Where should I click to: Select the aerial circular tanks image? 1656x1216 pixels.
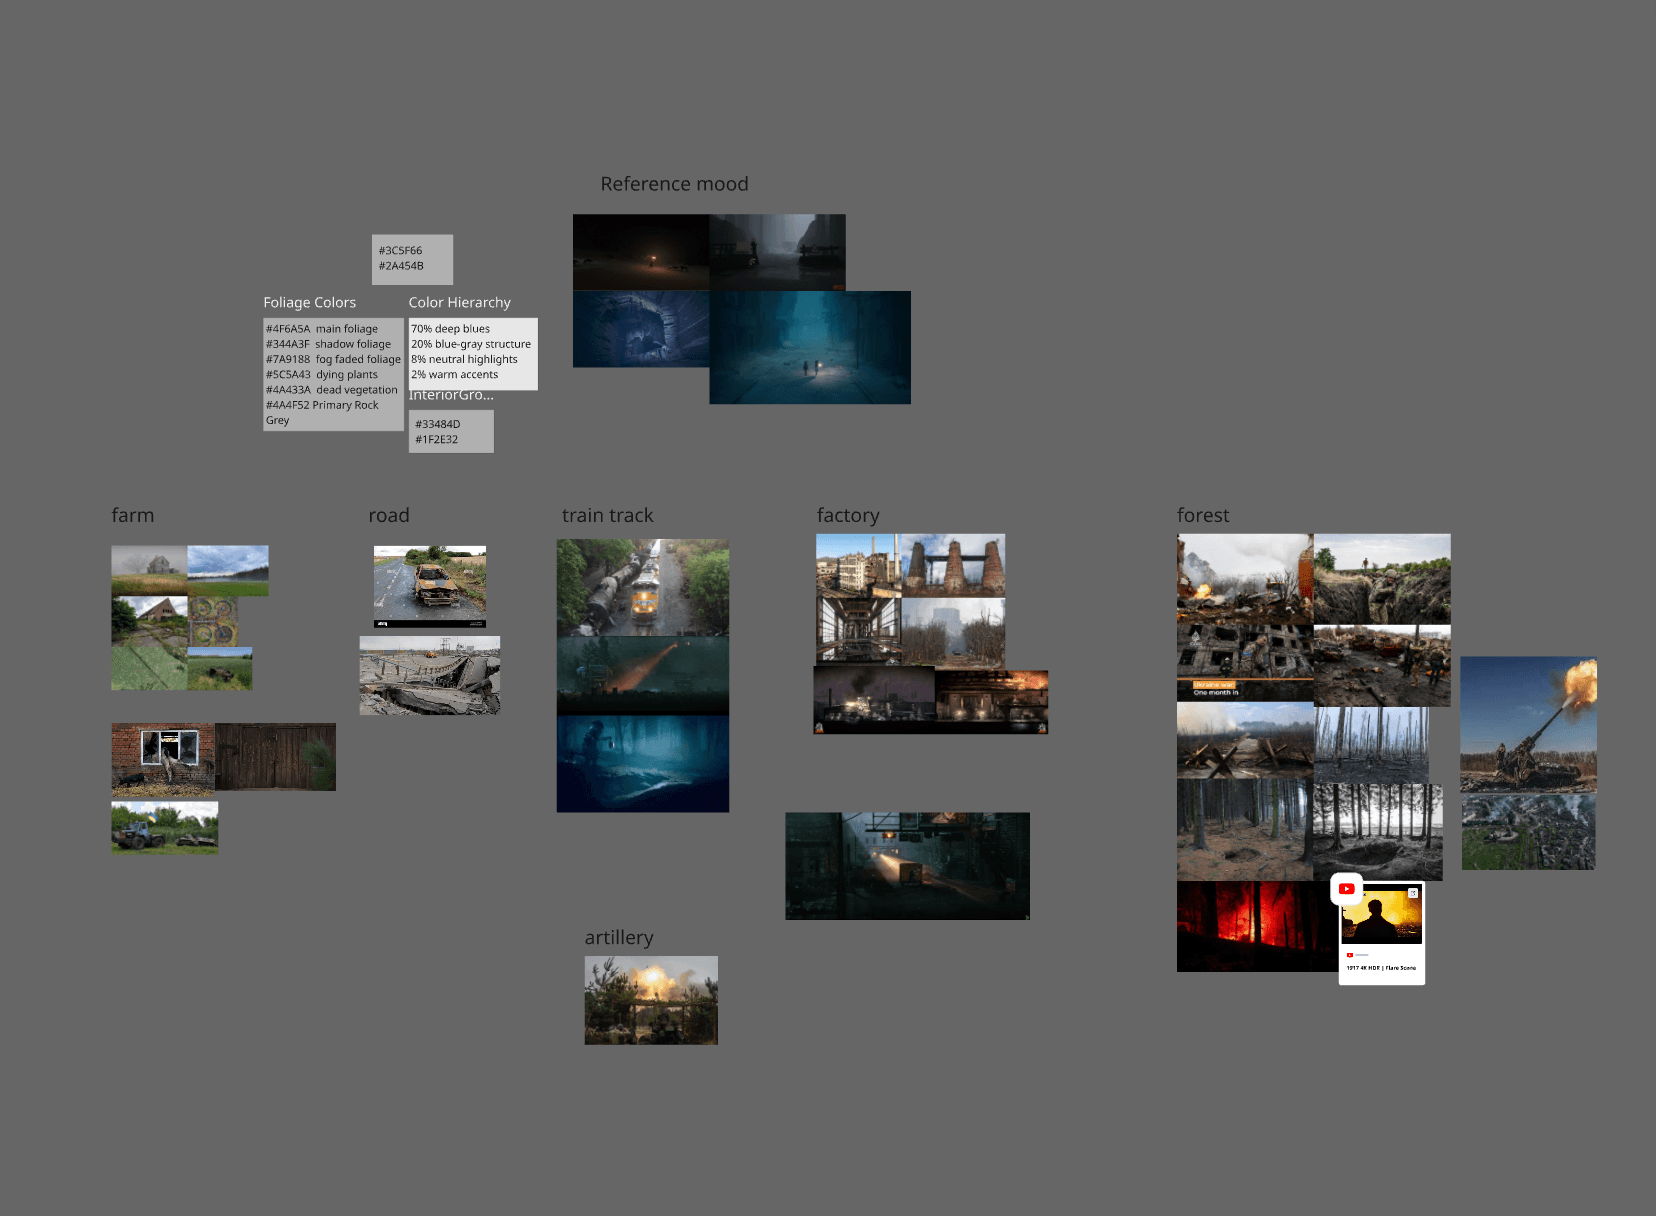point(213,621)
